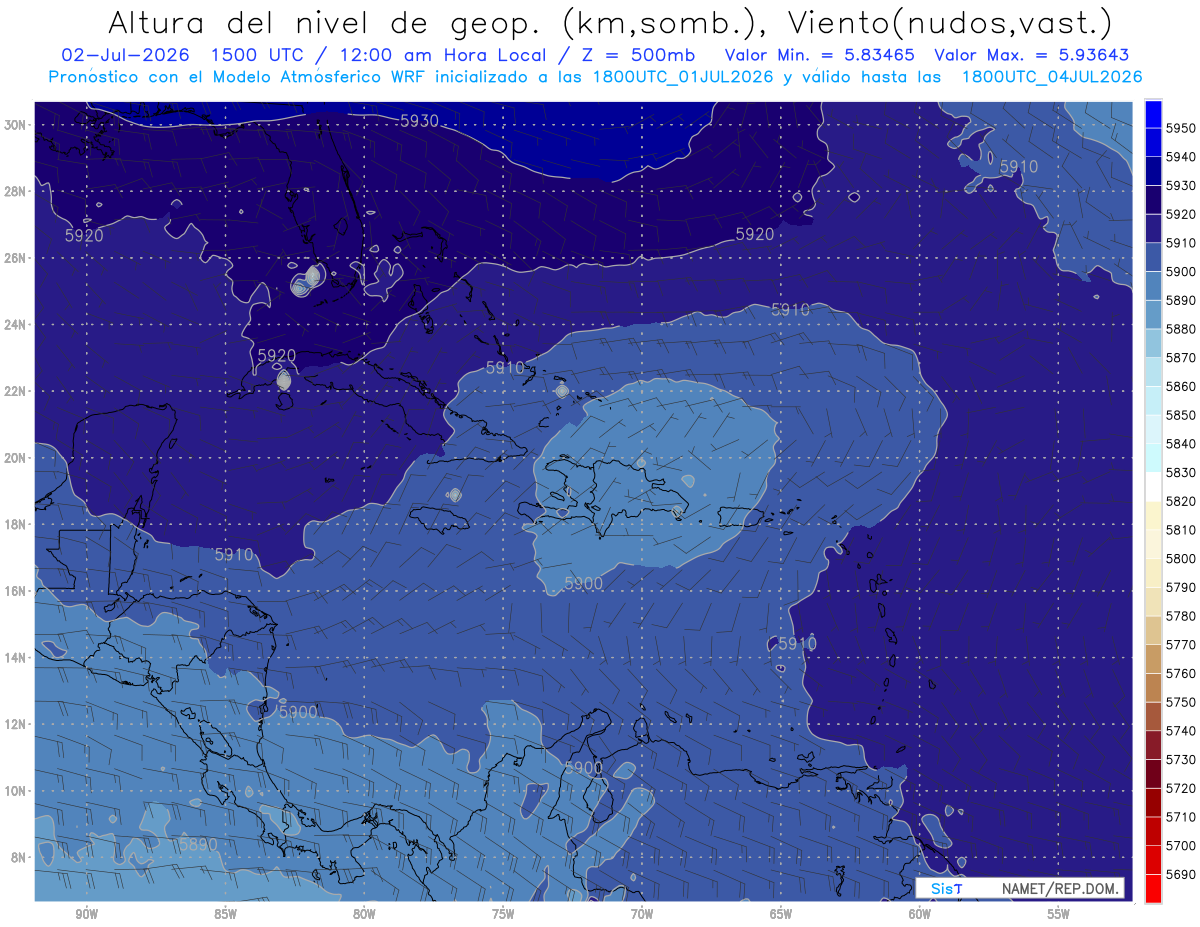Click the colorbar tick label 5870

(1181, 358)
